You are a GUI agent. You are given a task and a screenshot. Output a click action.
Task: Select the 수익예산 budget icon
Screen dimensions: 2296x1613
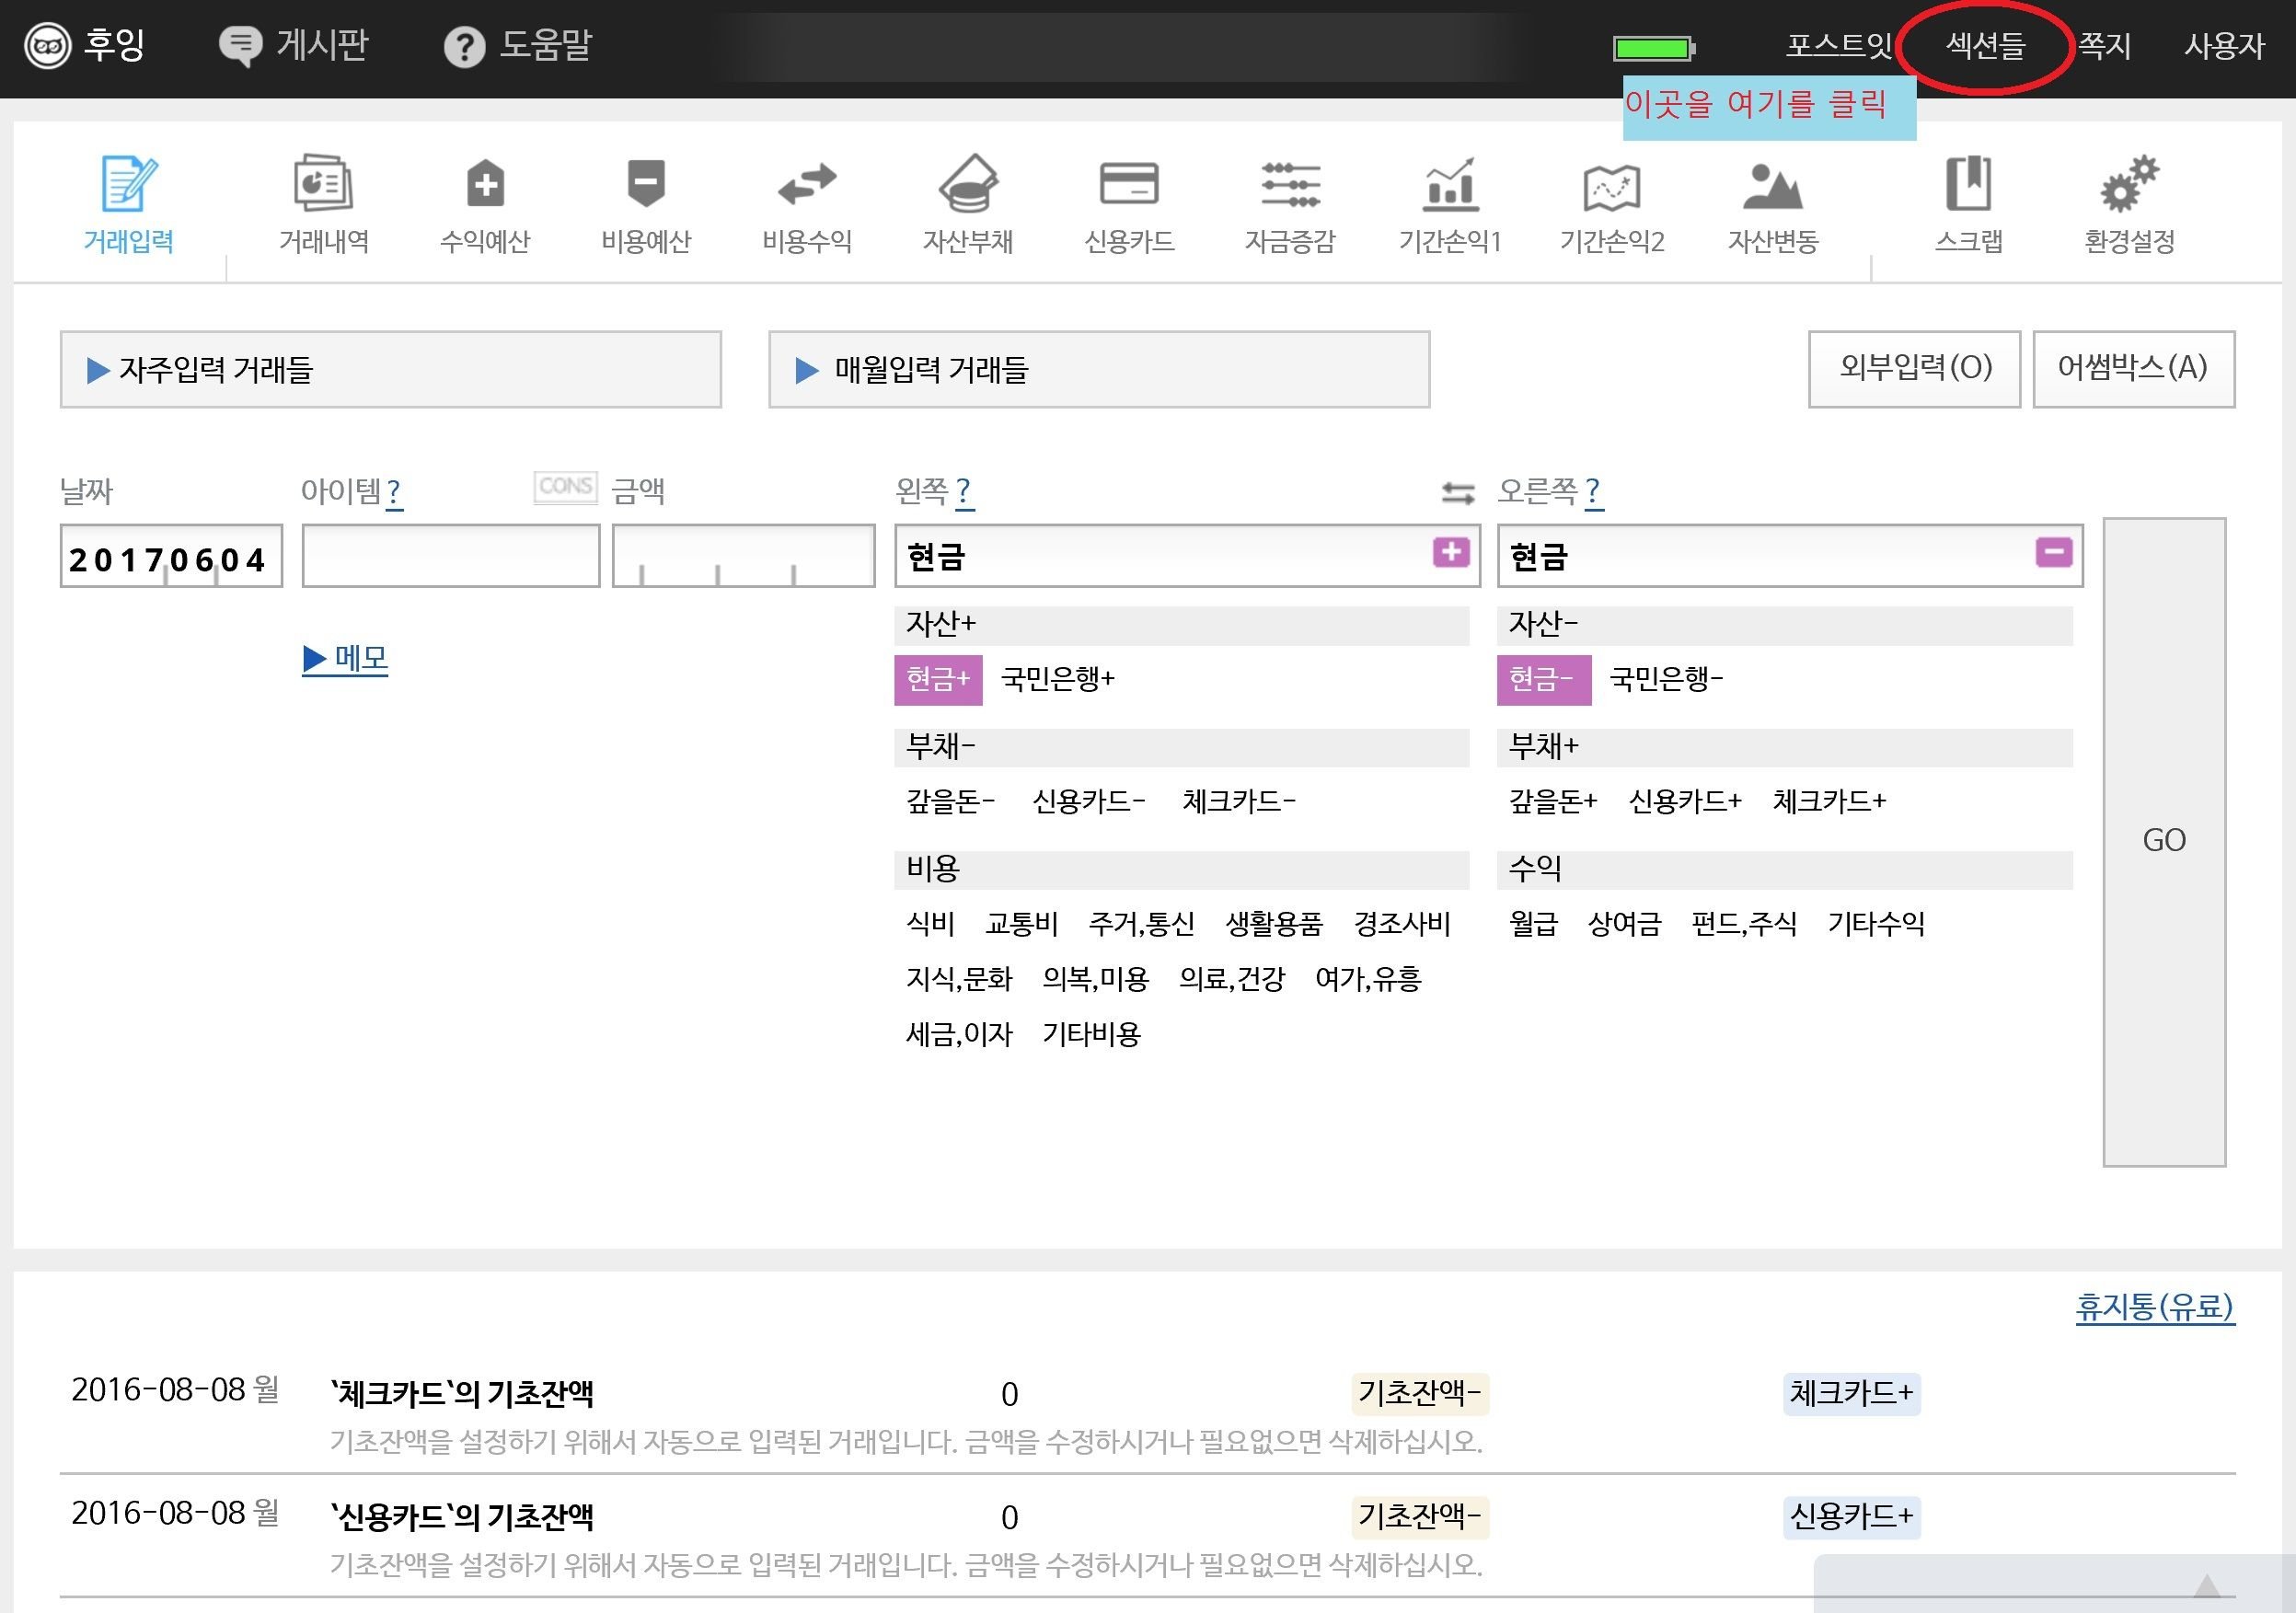[x=485, y=205]
